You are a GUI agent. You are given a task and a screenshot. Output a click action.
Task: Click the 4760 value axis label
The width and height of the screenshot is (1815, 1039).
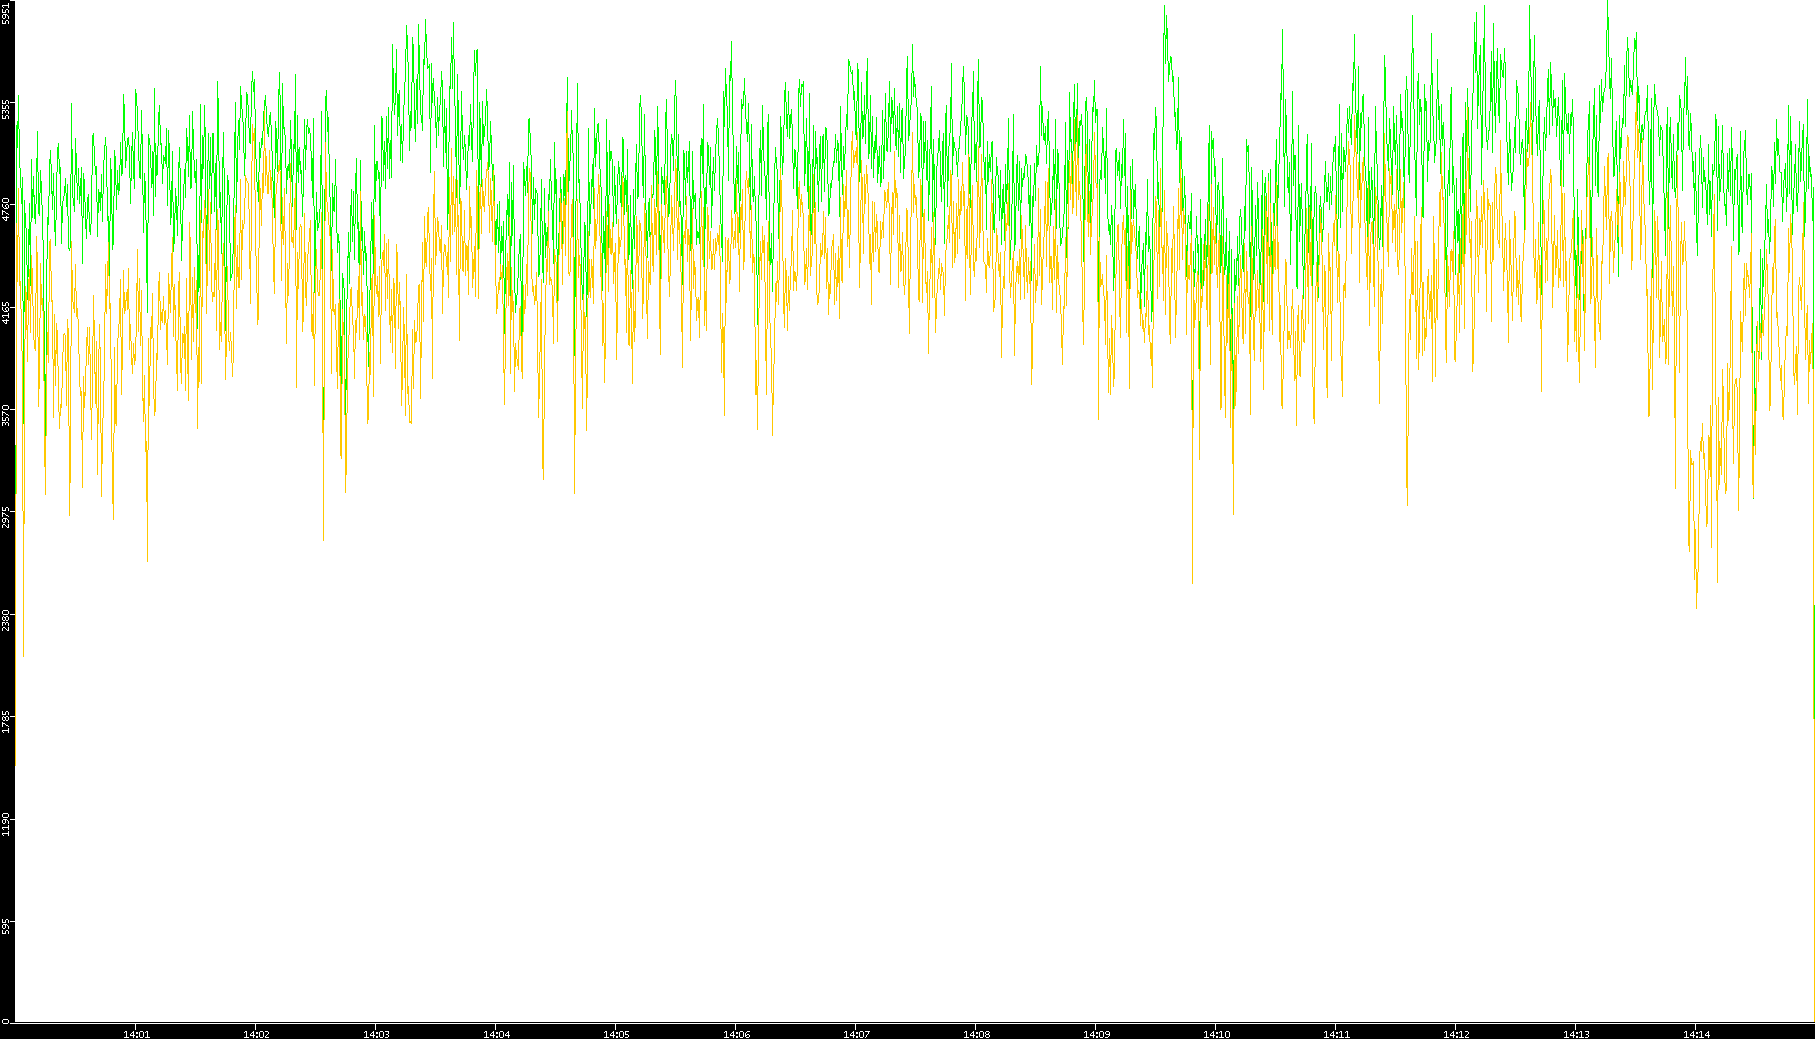(6, 210)
